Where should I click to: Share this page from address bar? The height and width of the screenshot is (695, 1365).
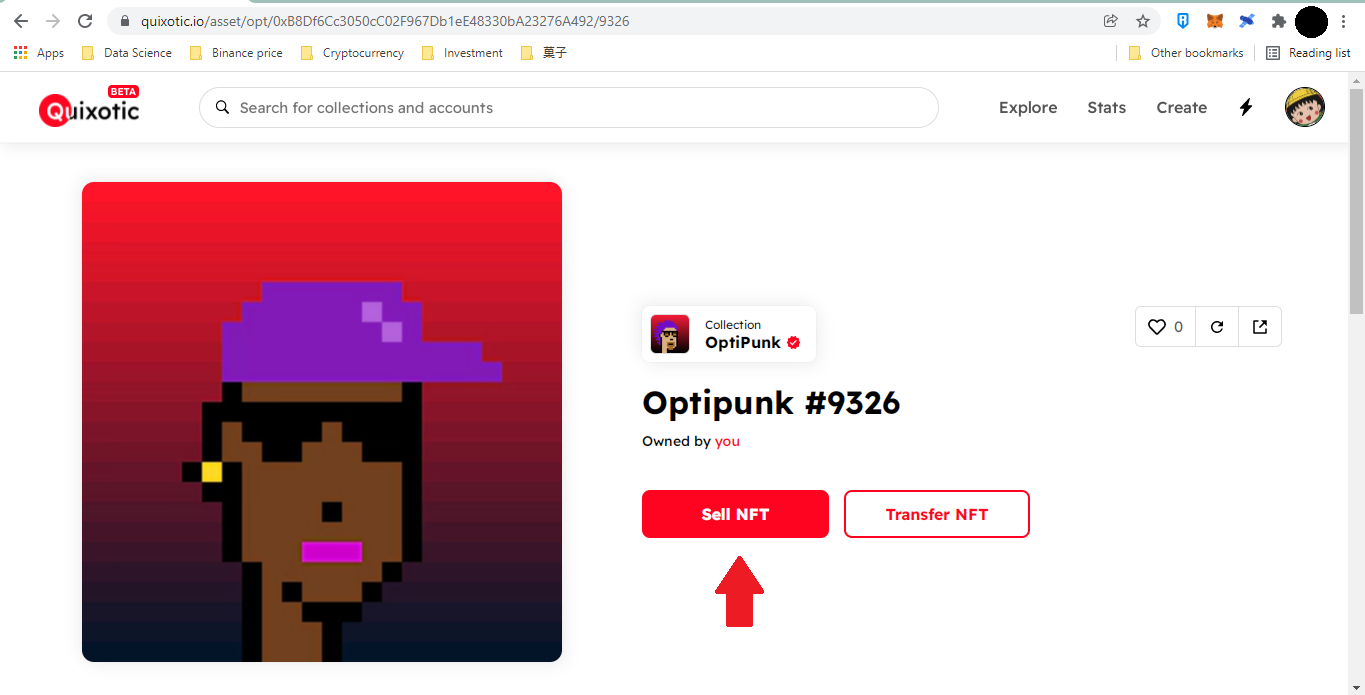(1111, 21)
